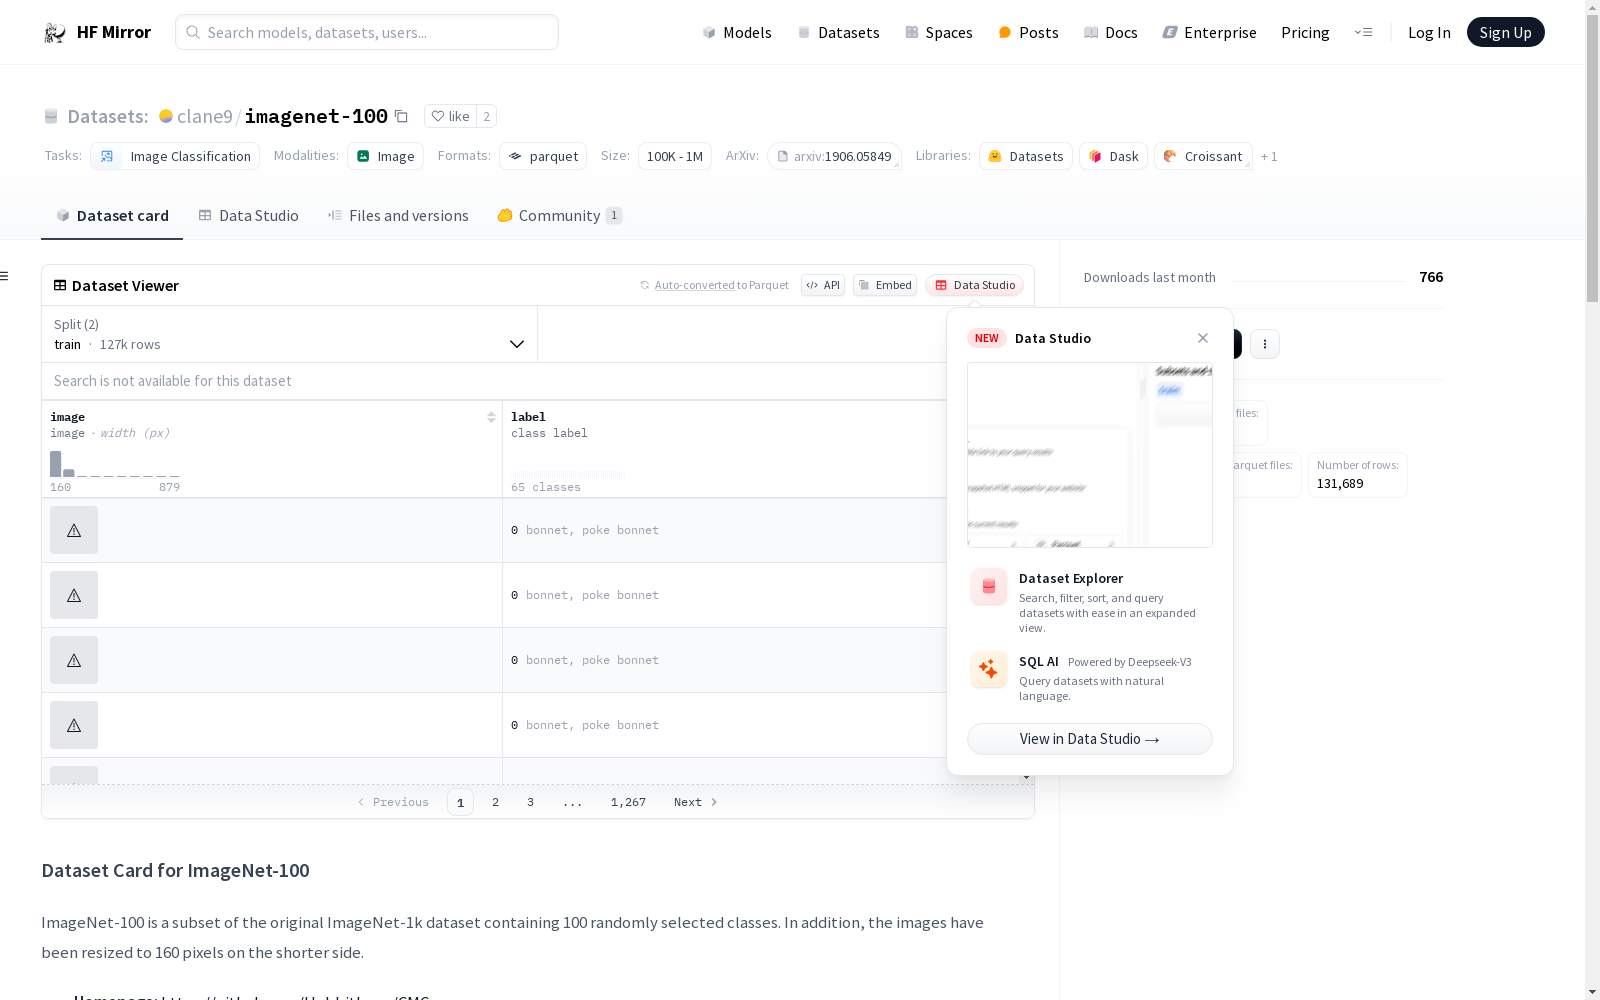Screen dimensions: 1600x1000
Task: Click Next page button
Action: point(696,802)
